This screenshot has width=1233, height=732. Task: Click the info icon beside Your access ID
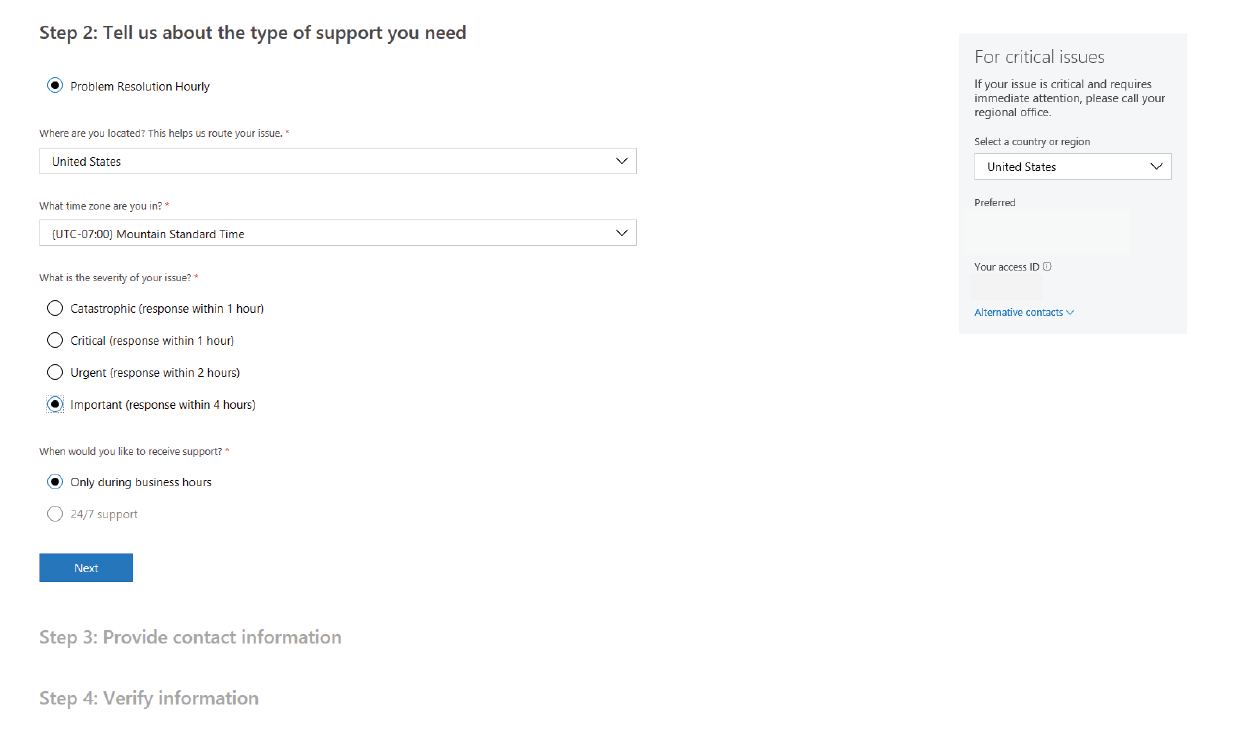1047,267
